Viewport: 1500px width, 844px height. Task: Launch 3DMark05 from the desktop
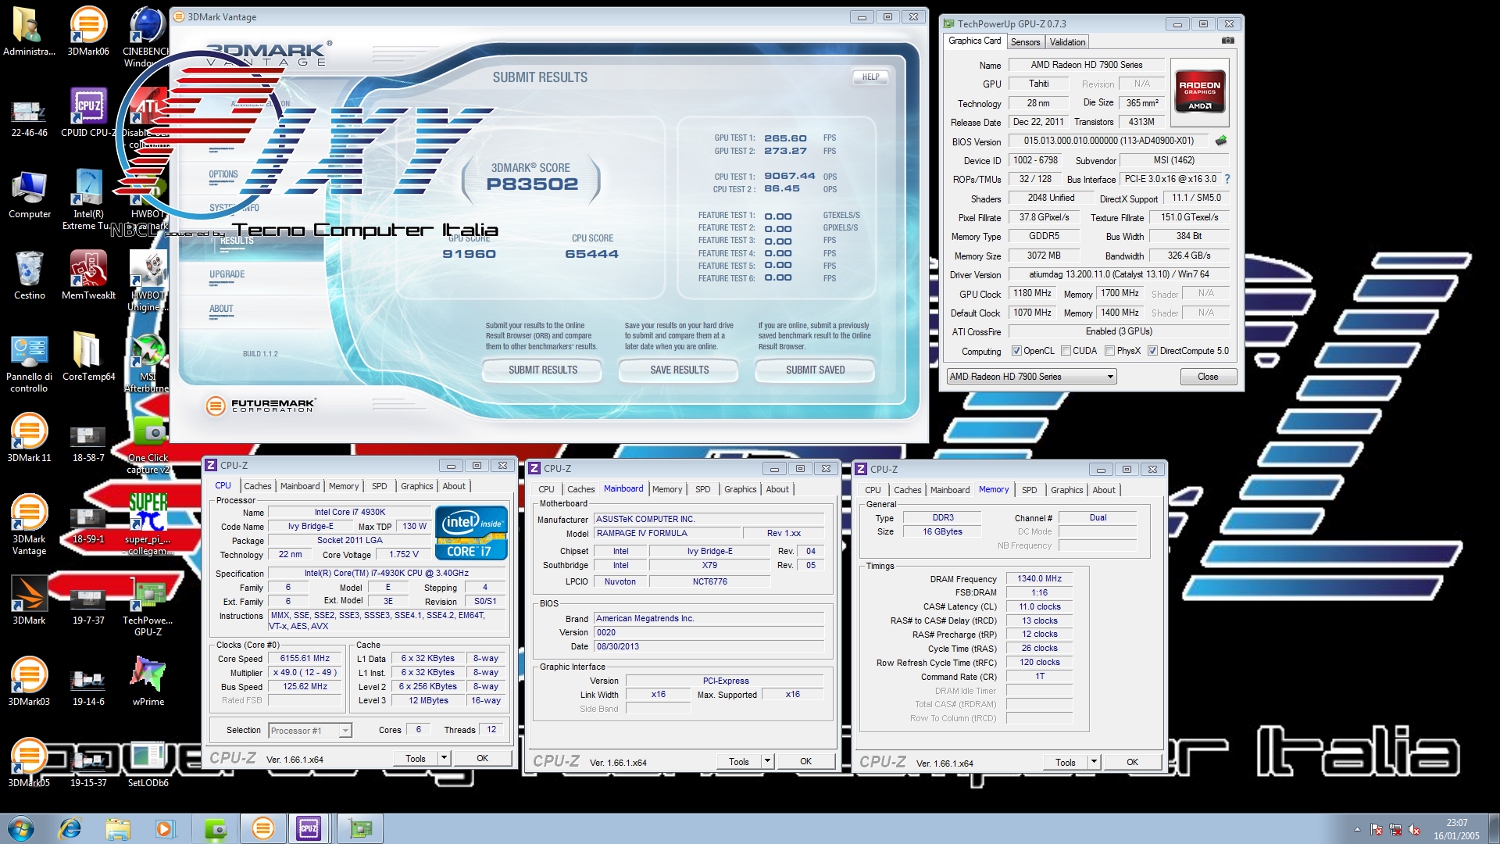[x=29, y=762]
